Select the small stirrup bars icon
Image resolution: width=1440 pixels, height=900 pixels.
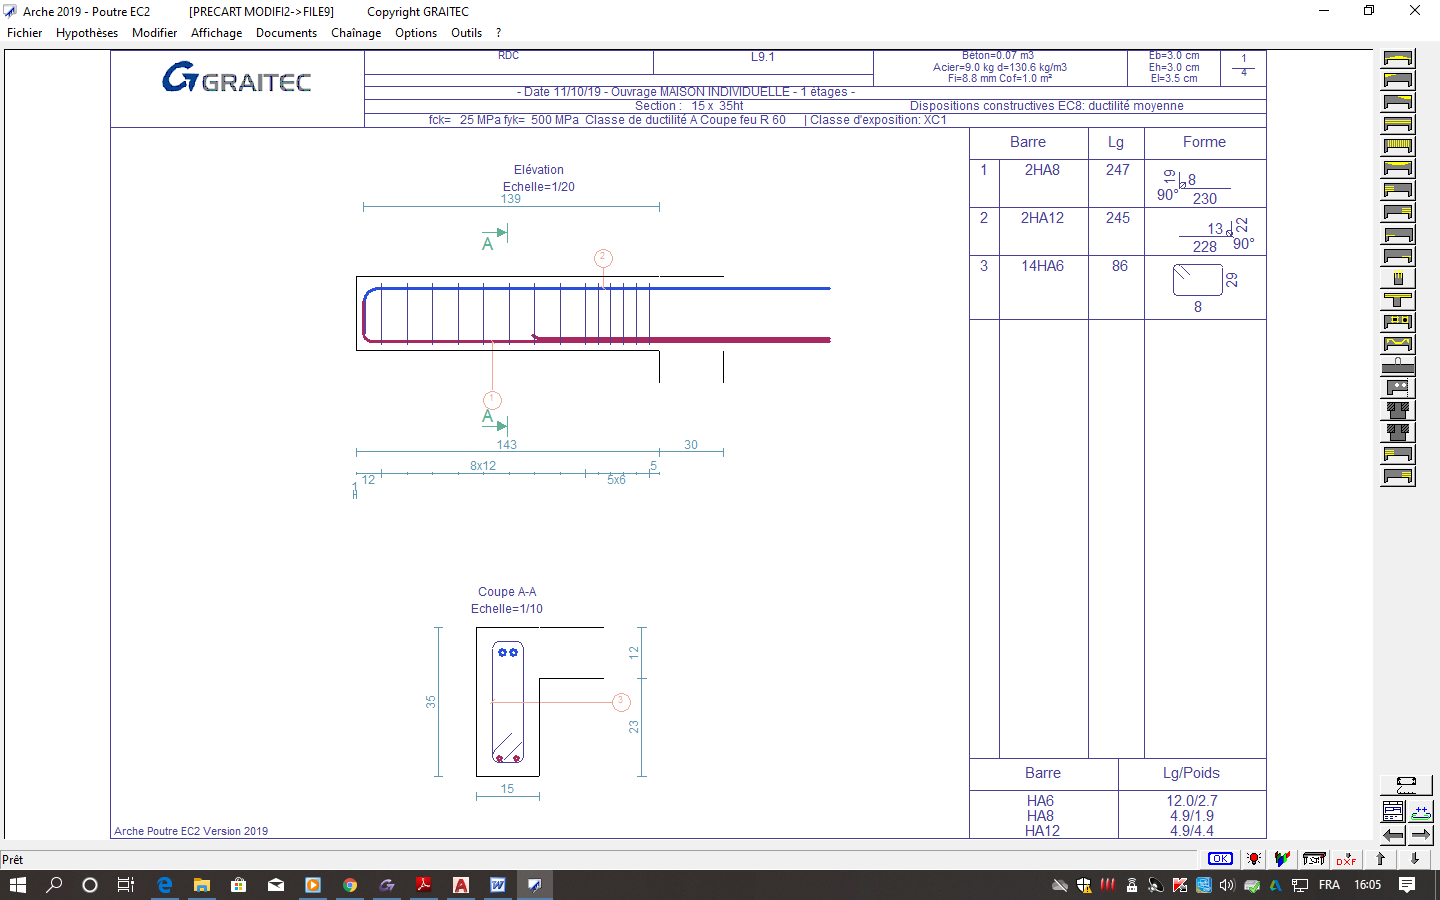1398,278
